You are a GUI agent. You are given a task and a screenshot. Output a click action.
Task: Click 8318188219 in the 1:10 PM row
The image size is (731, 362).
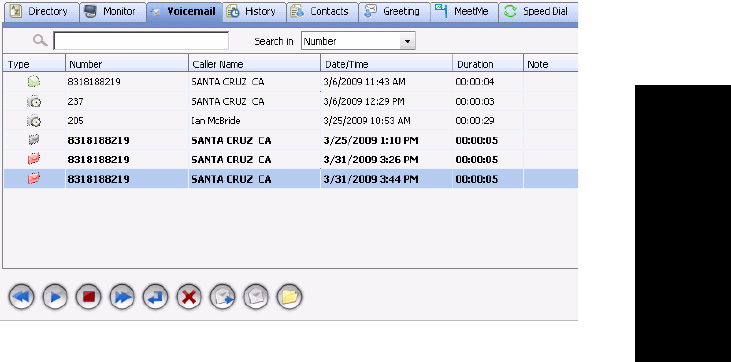point(98,140)
